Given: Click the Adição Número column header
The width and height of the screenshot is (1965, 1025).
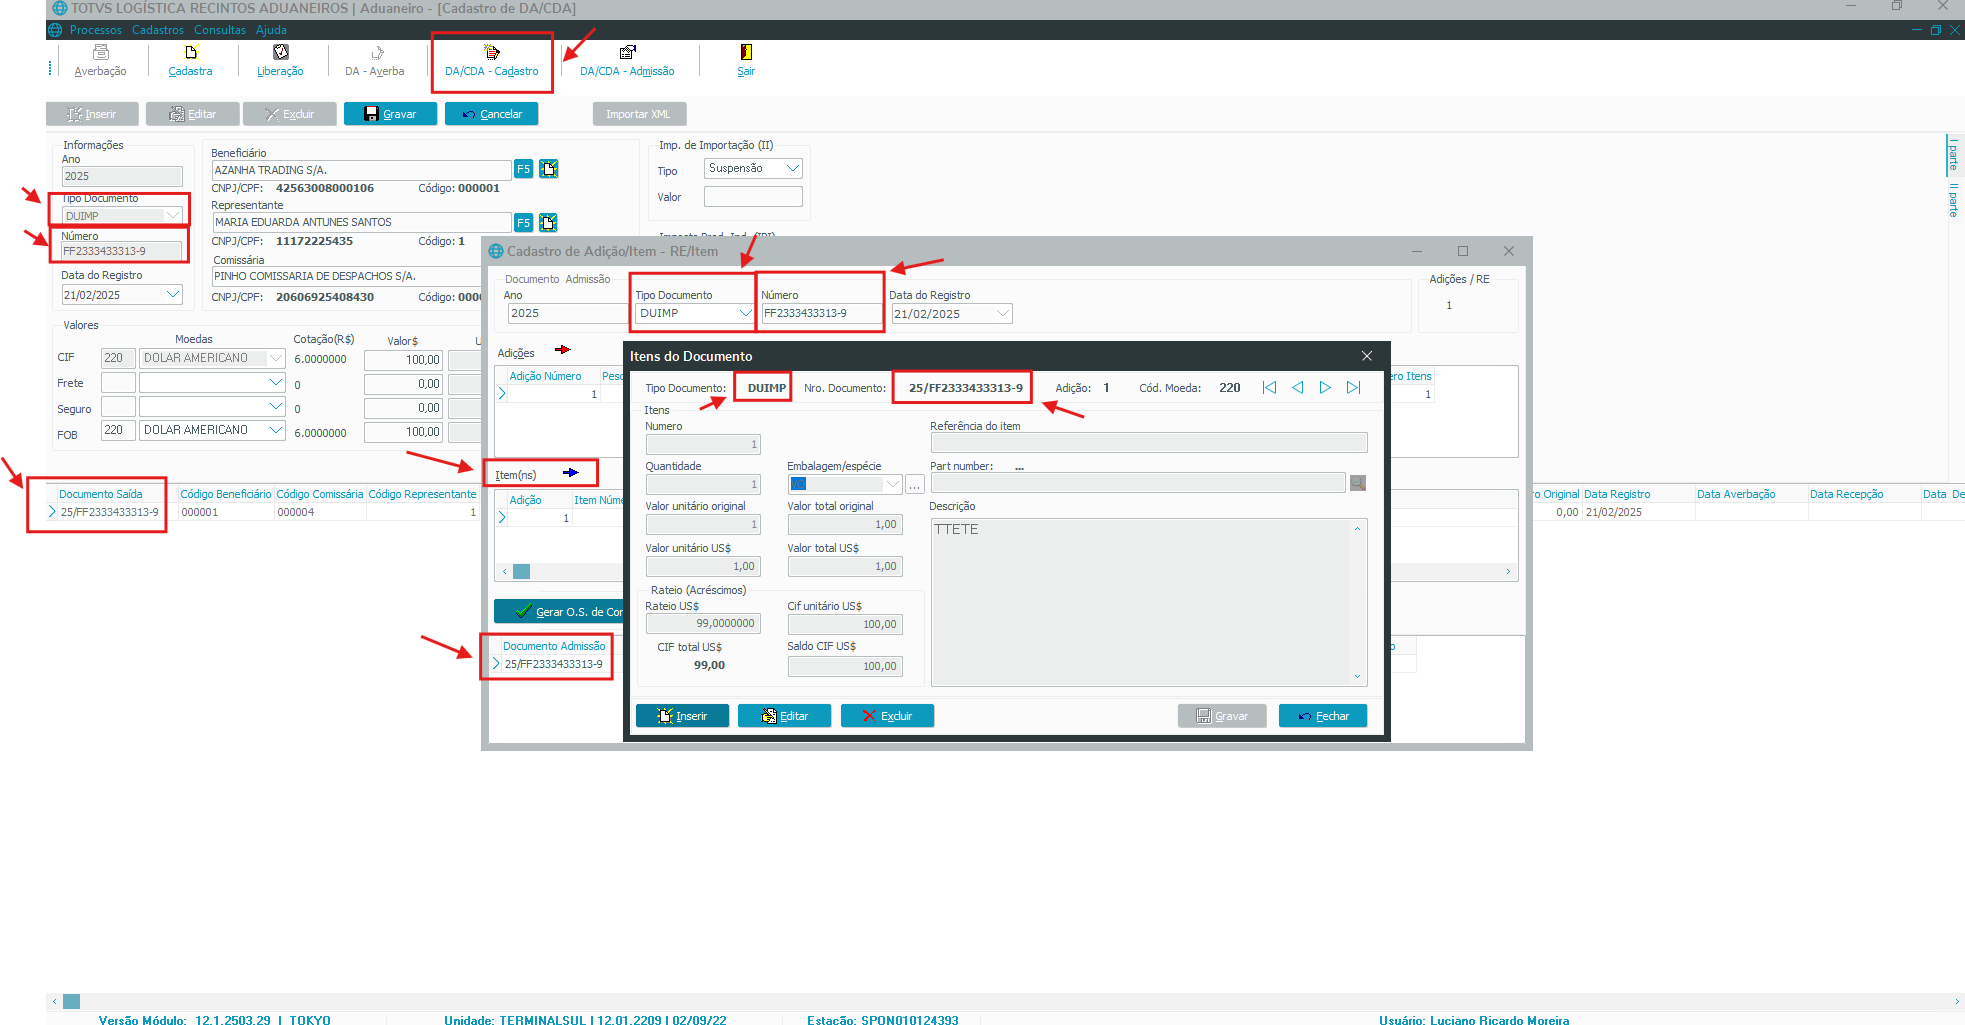Looking at the screenshot, I should [546, 376].
